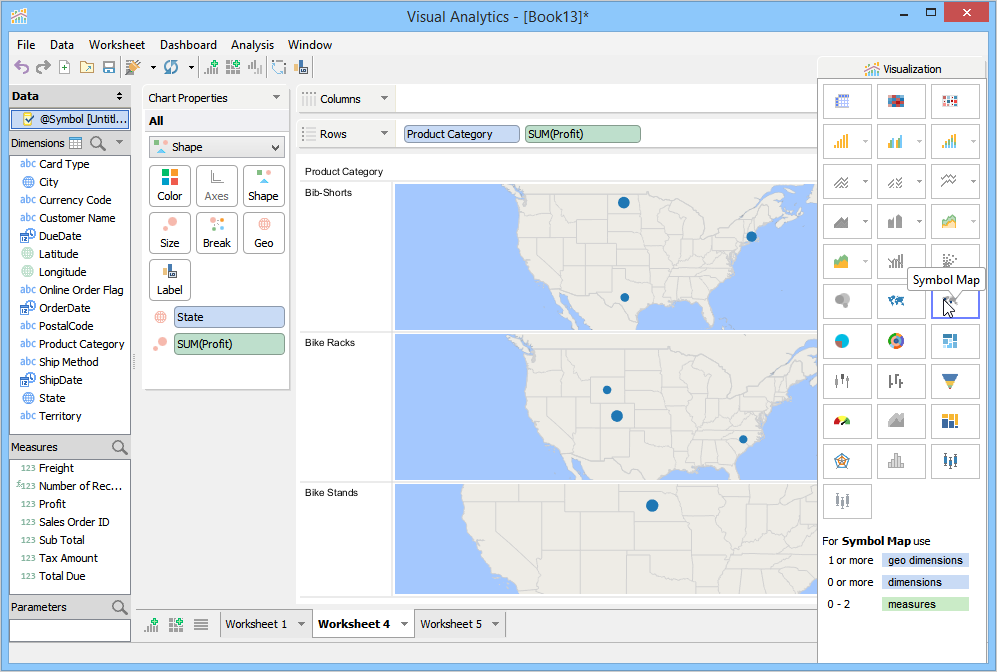The width and height of the screenshot is (997, 672).
Task: Click the Save icon in the toolbar
Action: point(109,67)
